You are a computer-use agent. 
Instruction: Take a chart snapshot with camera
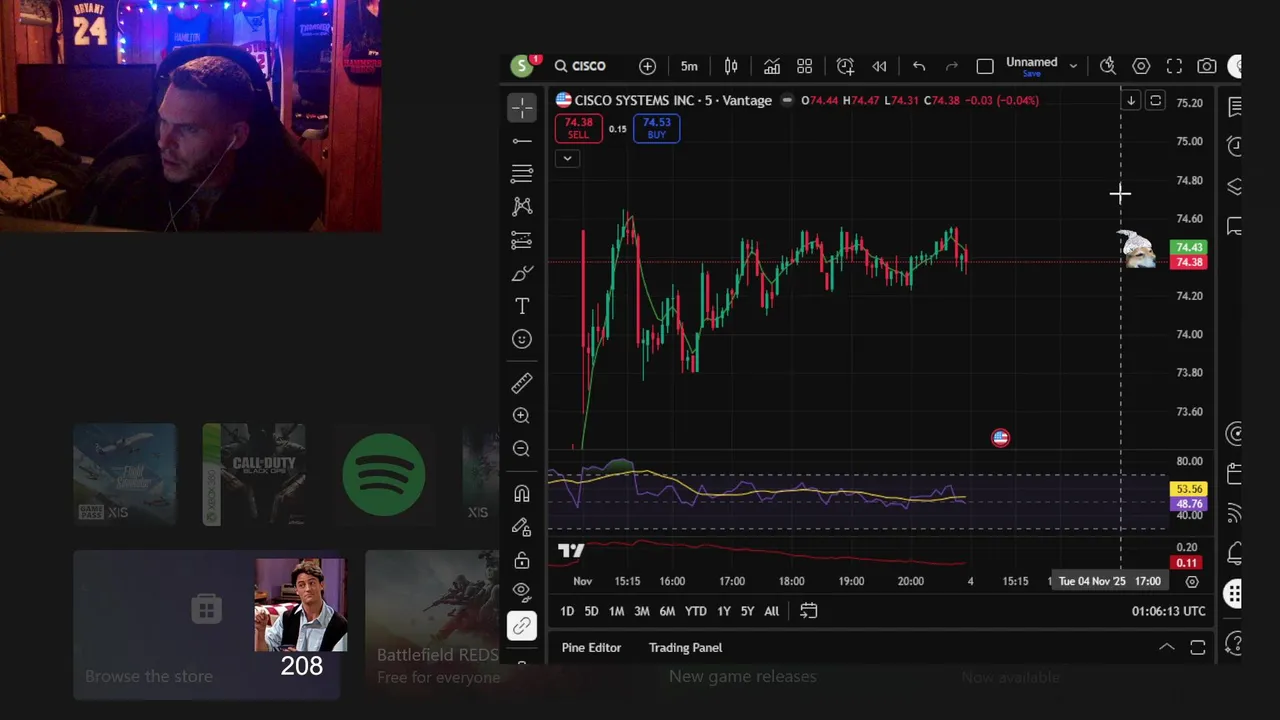[x=1207, y=66]
